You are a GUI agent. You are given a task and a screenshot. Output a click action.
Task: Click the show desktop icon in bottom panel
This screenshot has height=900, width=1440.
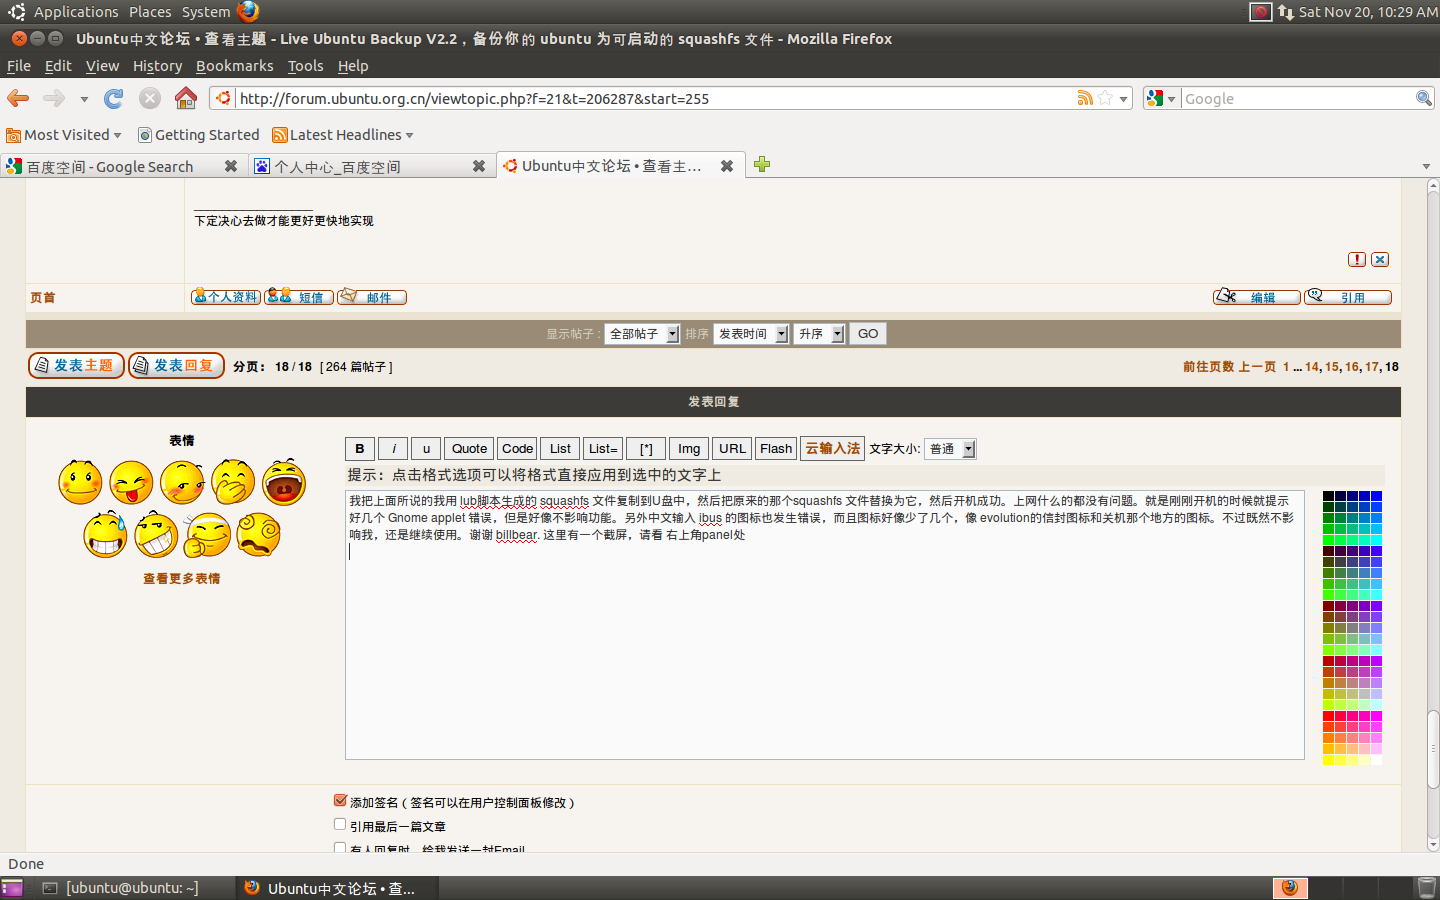[x=12, y=888]
